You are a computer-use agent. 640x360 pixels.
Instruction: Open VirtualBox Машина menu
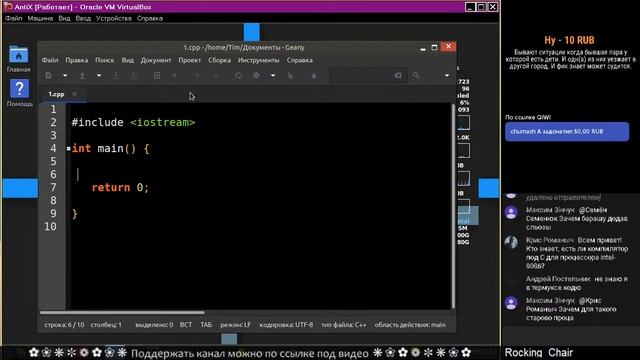(x=40, y=18)
